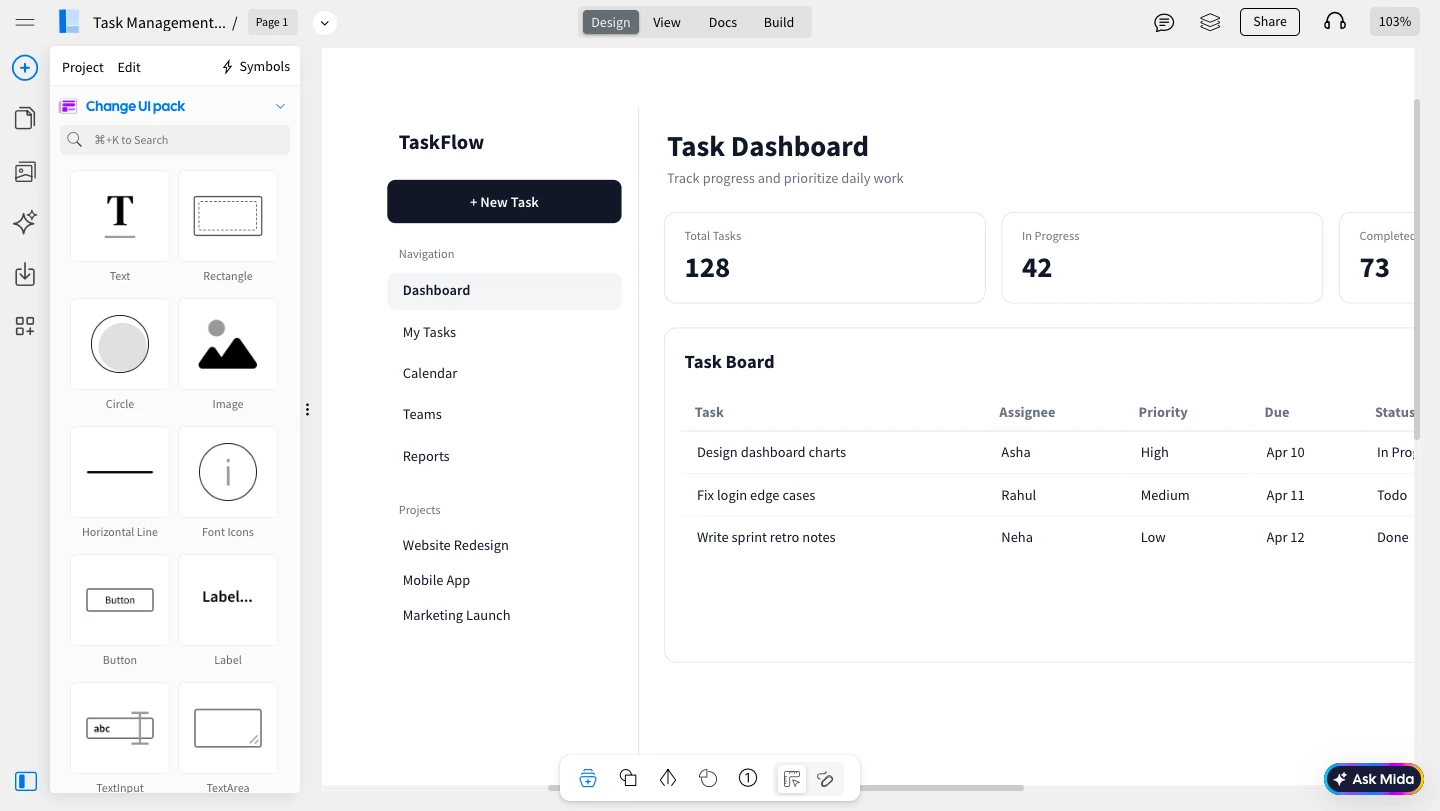The image size is (1440, 811).
Task: Click the Ask Mida button
Action: (1374, 779)
